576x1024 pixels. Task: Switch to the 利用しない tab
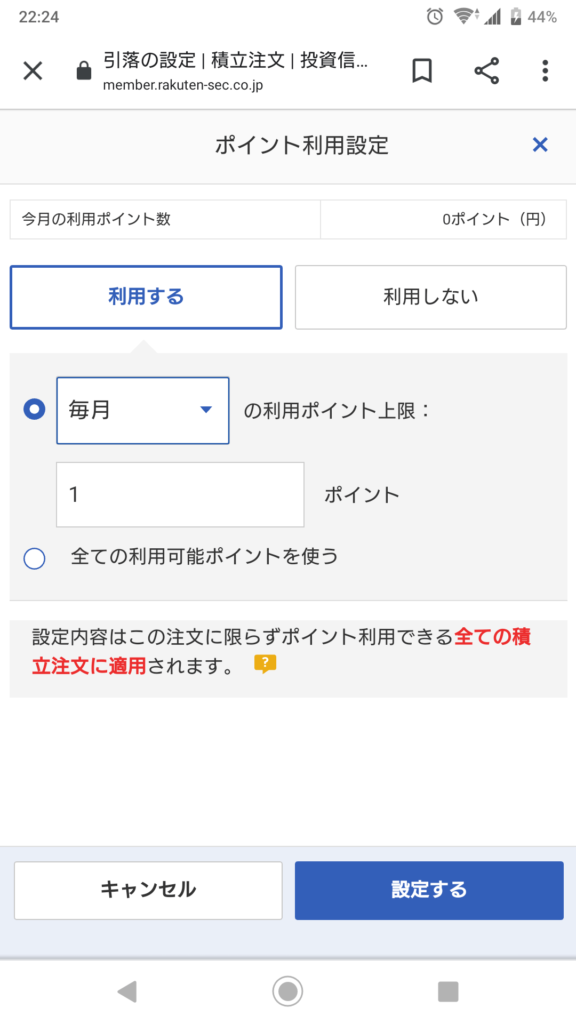(431, 297)
